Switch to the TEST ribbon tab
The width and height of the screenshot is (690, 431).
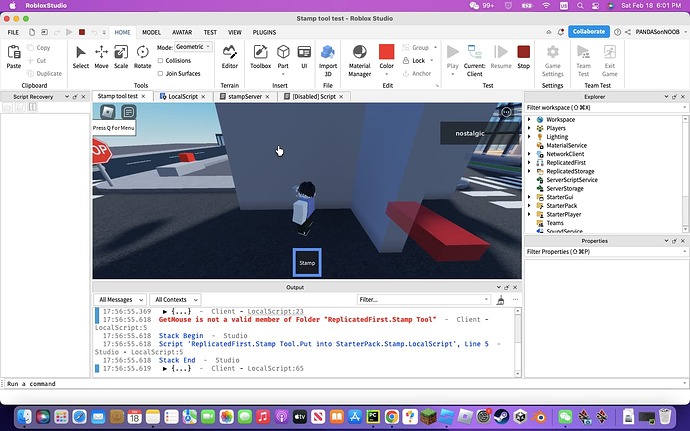pyautogui.click(x=210, y=32)
